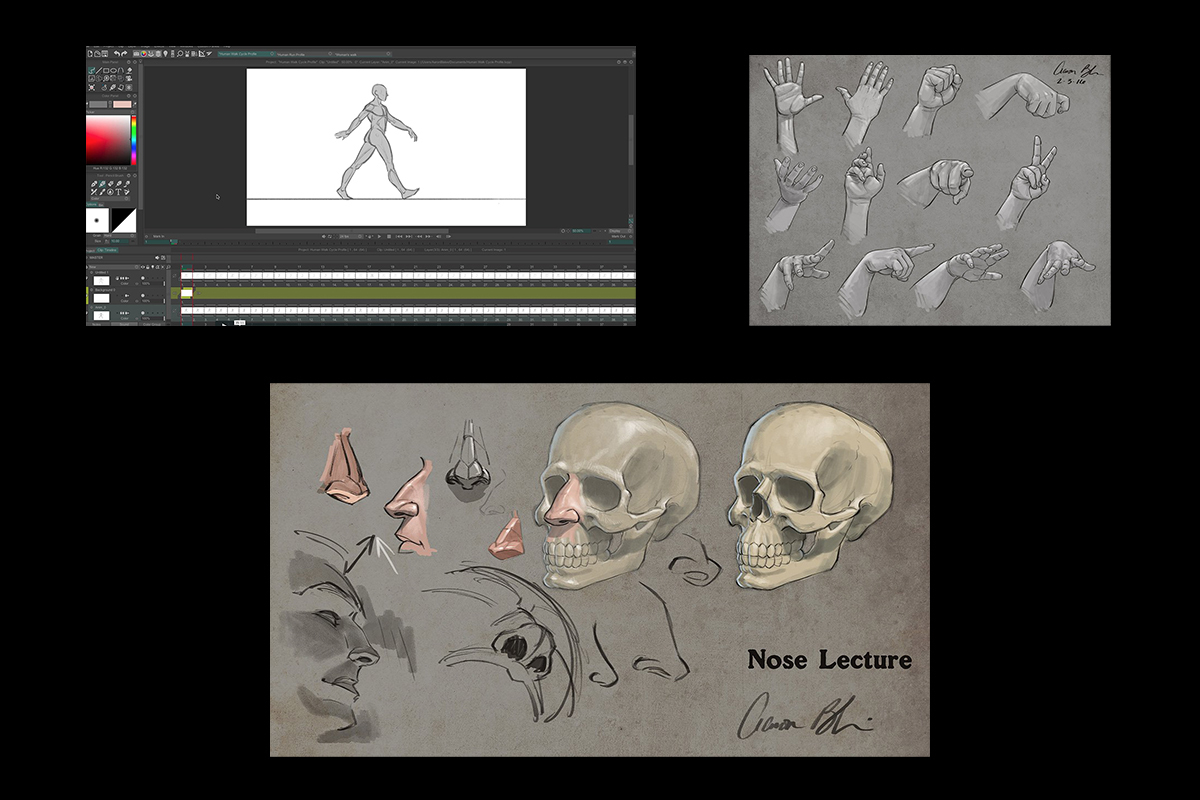Click the brush tip preview thumbnail
This screenshot has height=800, width=1200.
point(97,220)
